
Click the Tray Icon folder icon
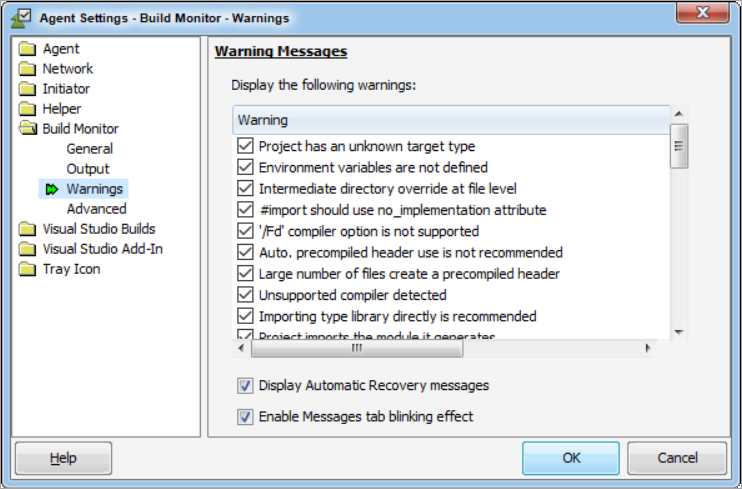27,269
